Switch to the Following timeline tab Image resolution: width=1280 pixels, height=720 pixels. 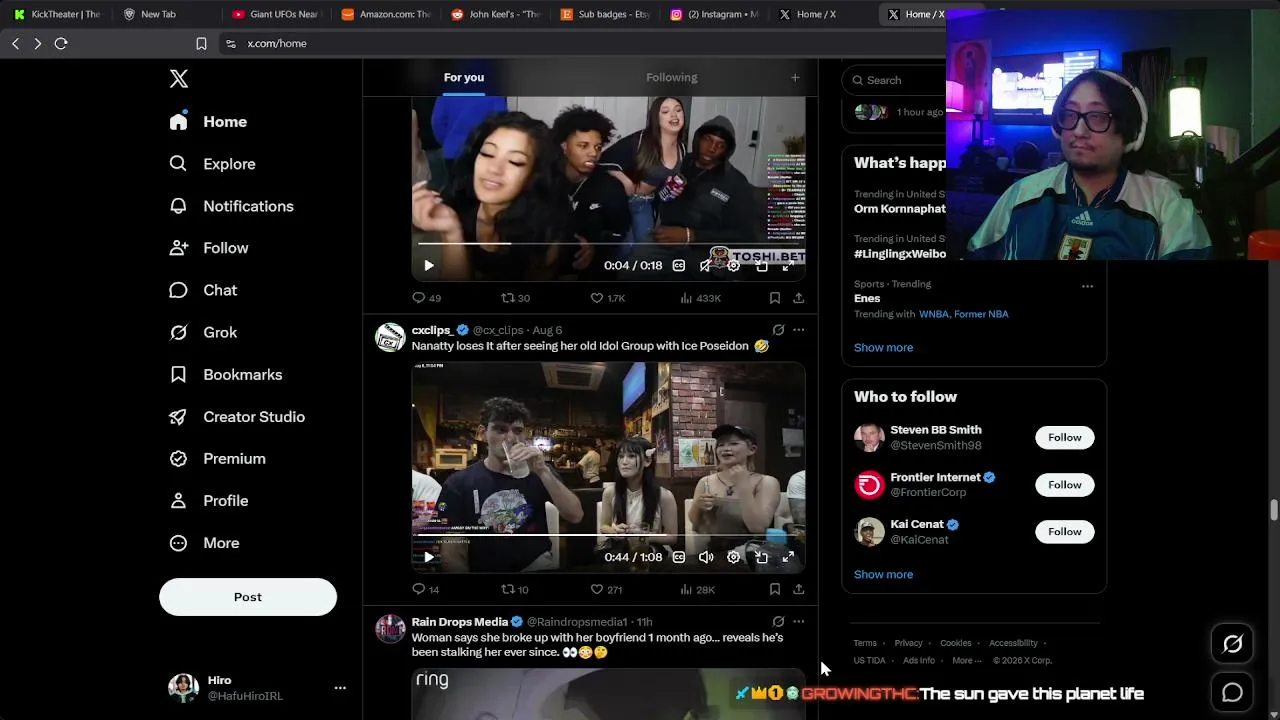coord(671,77)
